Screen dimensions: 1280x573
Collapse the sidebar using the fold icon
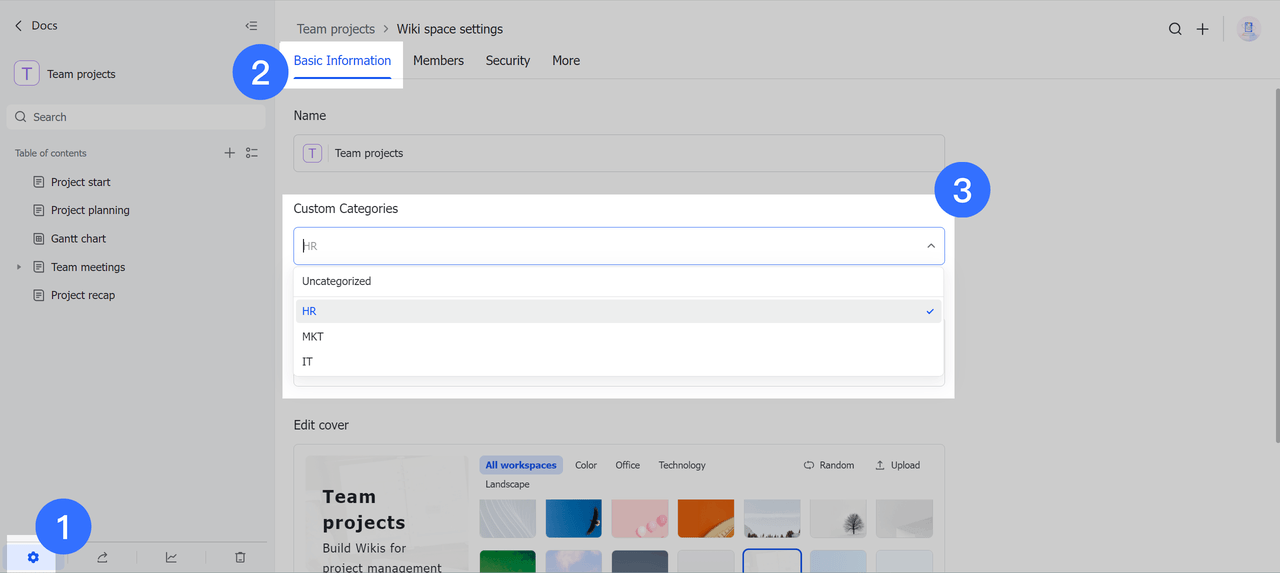click(x=251, y=26)
